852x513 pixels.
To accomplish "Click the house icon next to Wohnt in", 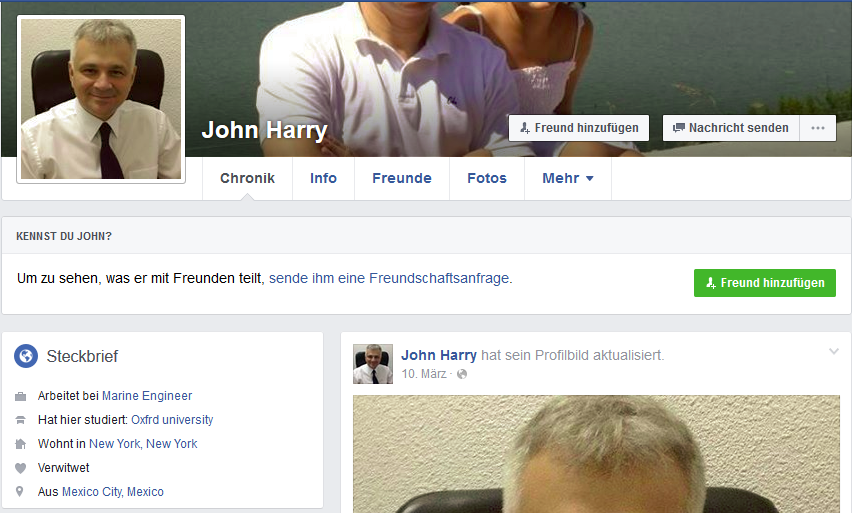I will point(21,444).
